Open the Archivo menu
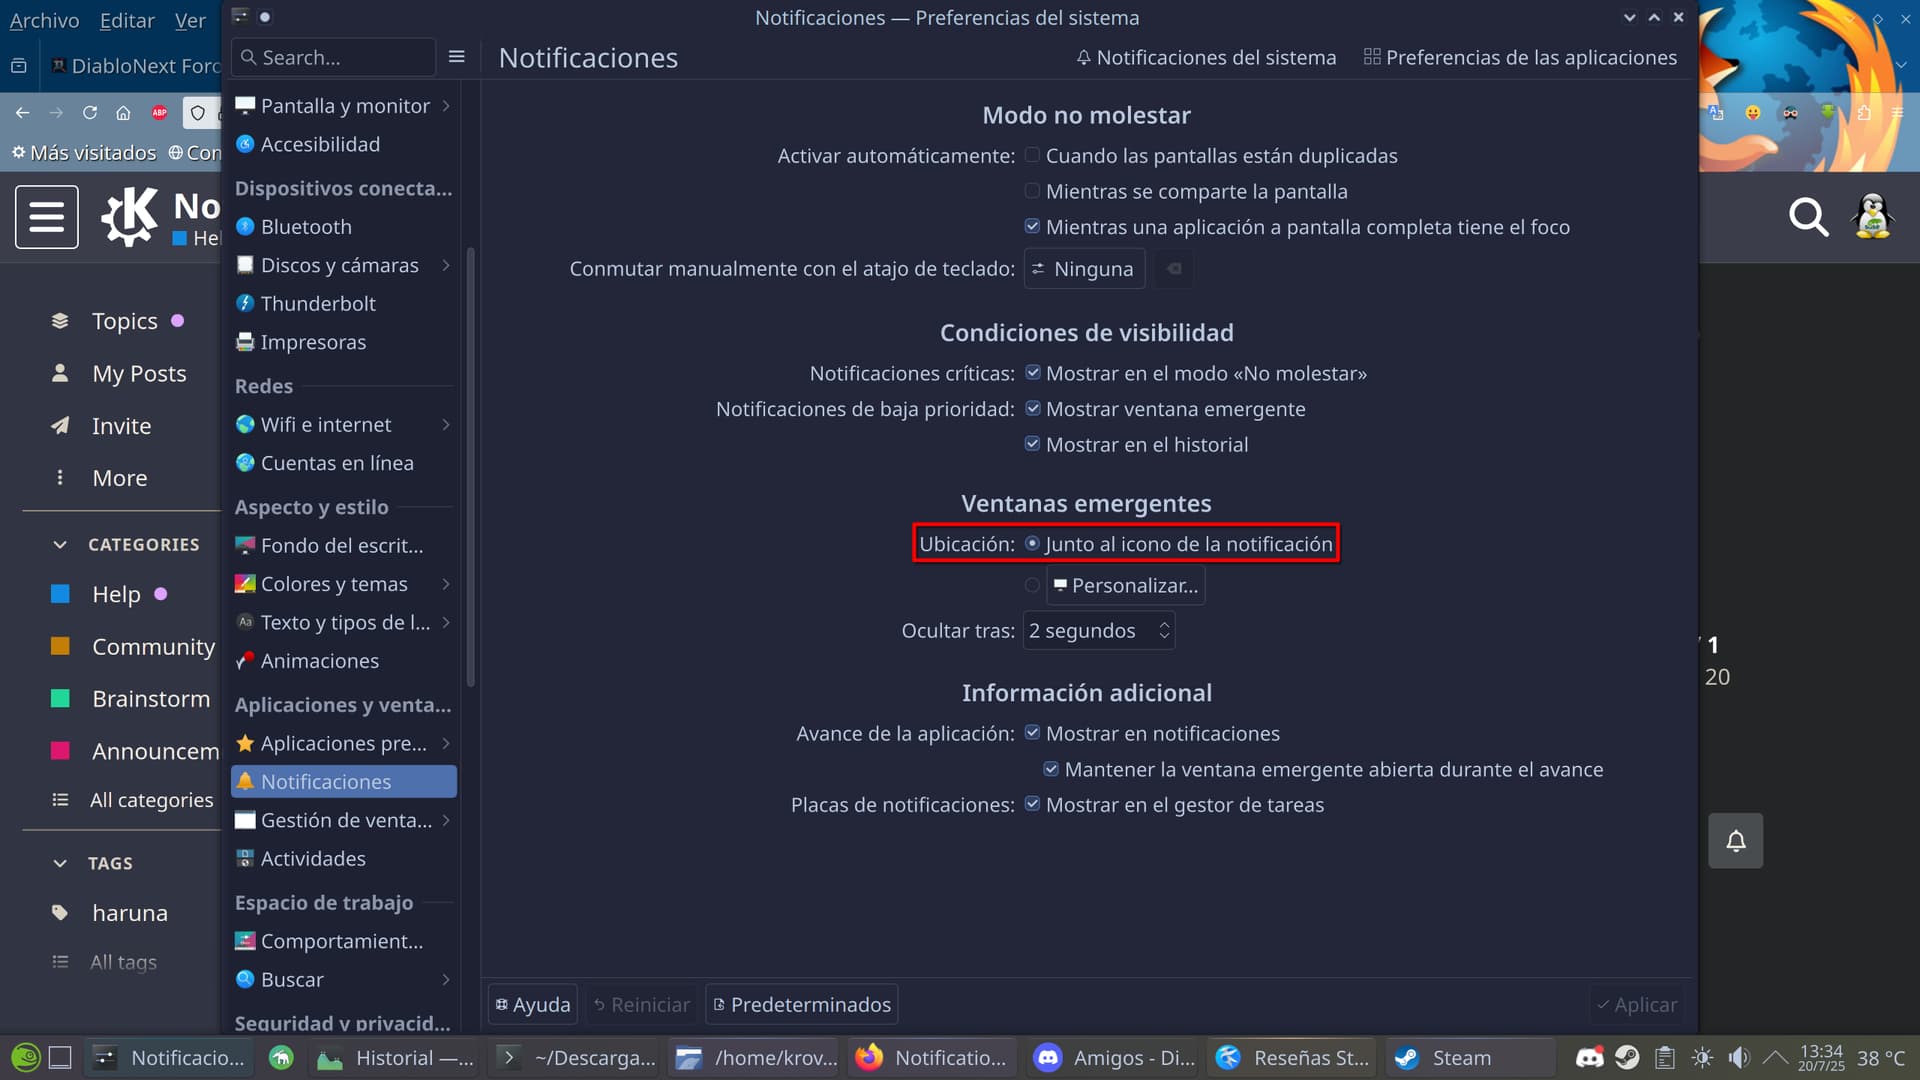 pyautogui.click(x=44, y=20)
